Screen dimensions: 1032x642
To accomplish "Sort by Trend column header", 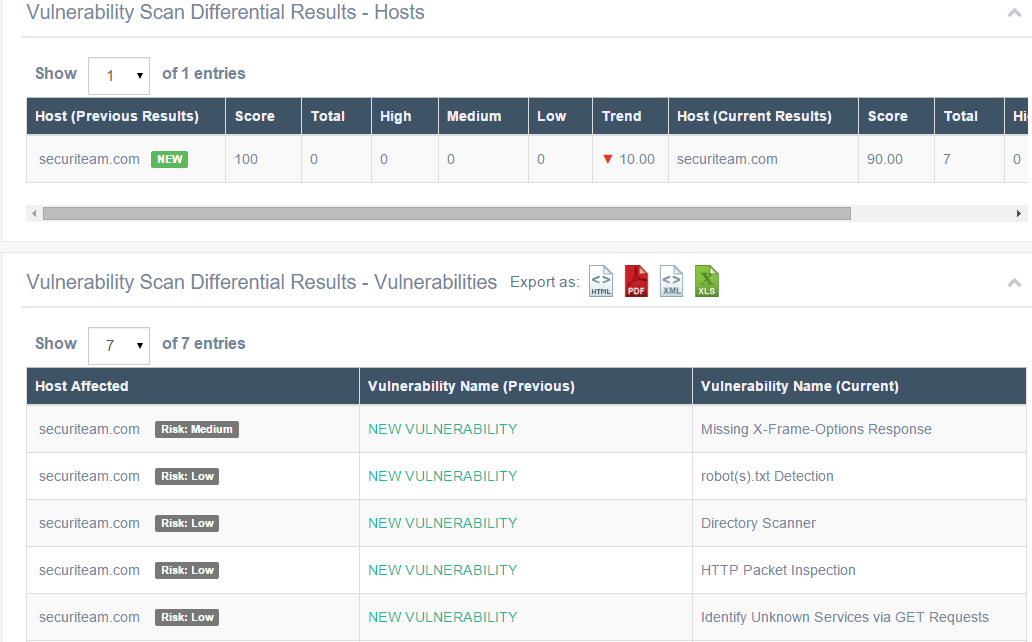I will coord(621,116).
